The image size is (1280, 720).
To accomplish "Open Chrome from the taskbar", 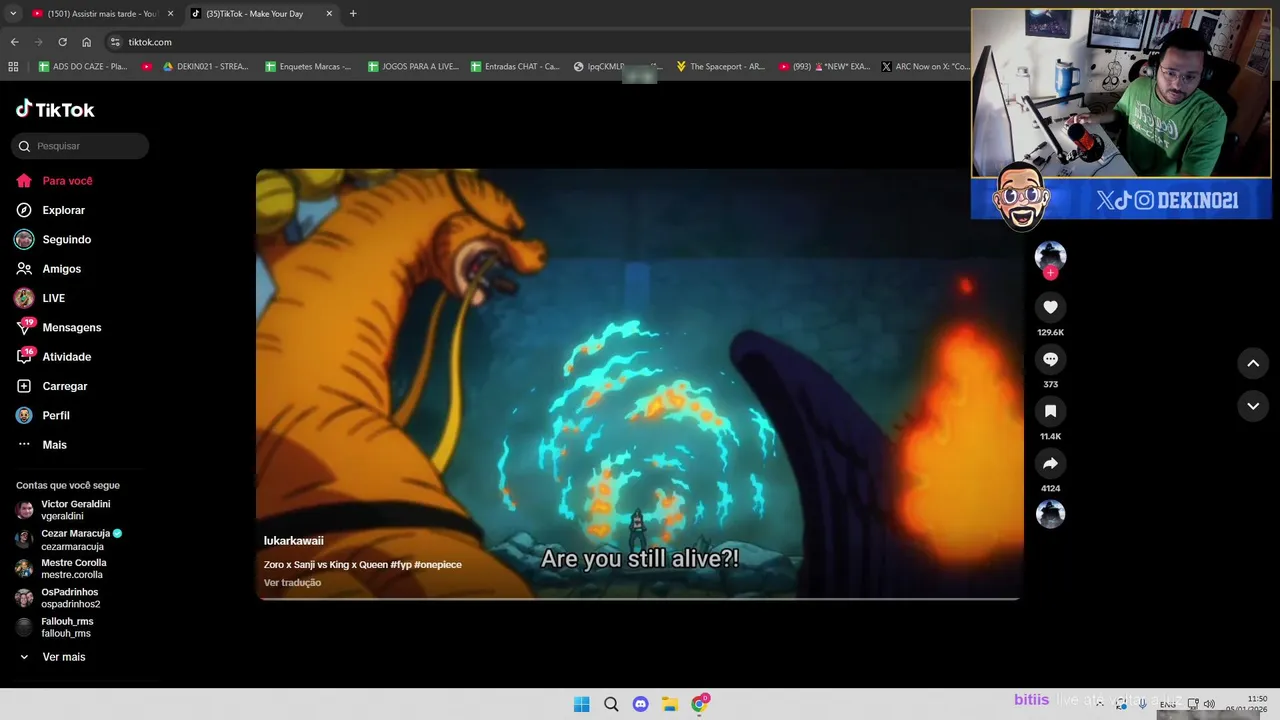I will click(700, 704).
